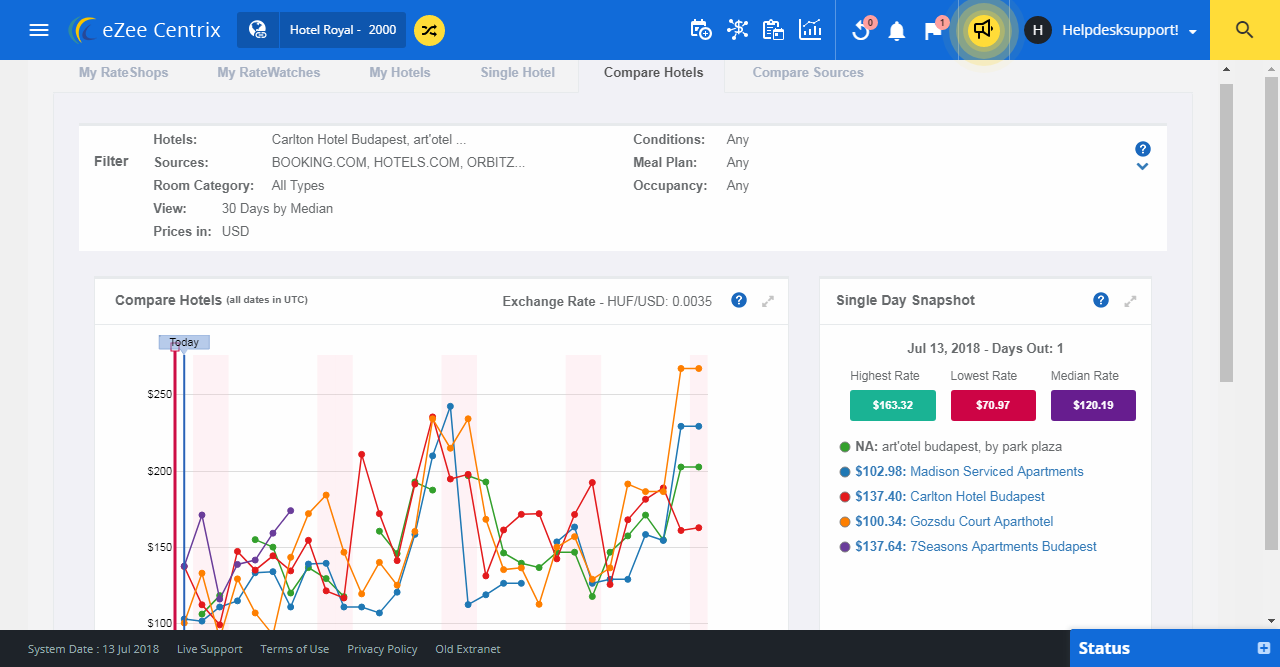
Task: Toggle Gozsdu Court Aparthotel legend dot
Action: tap(845, 522)
